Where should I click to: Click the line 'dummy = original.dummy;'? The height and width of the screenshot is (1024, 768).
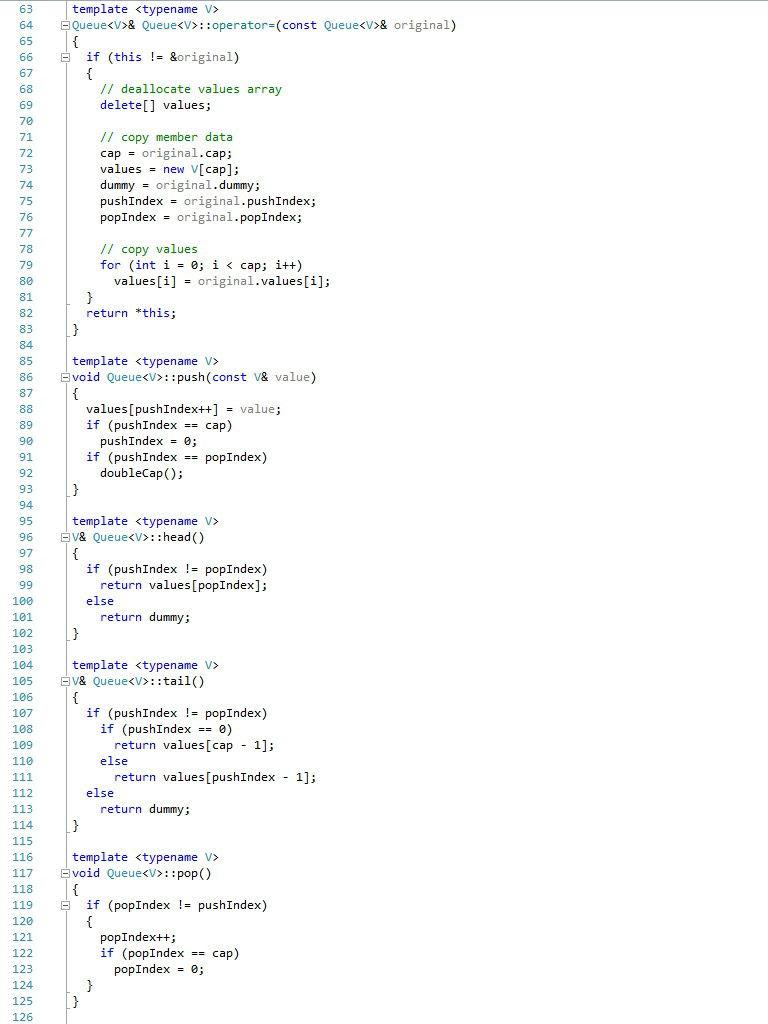click(180, 185)
